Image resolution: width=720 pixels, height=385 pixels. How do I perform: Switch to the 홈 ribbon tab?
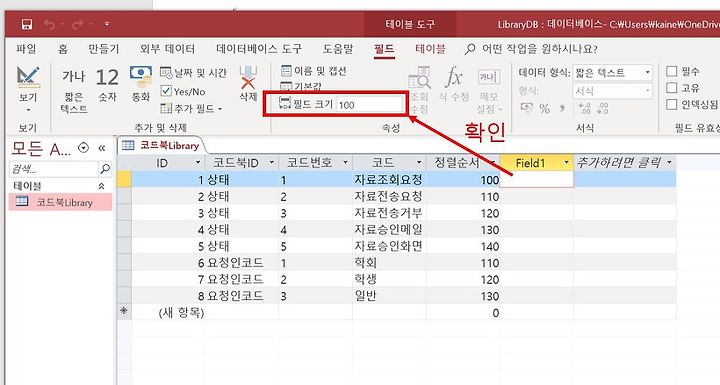click(x=62, y=49)
